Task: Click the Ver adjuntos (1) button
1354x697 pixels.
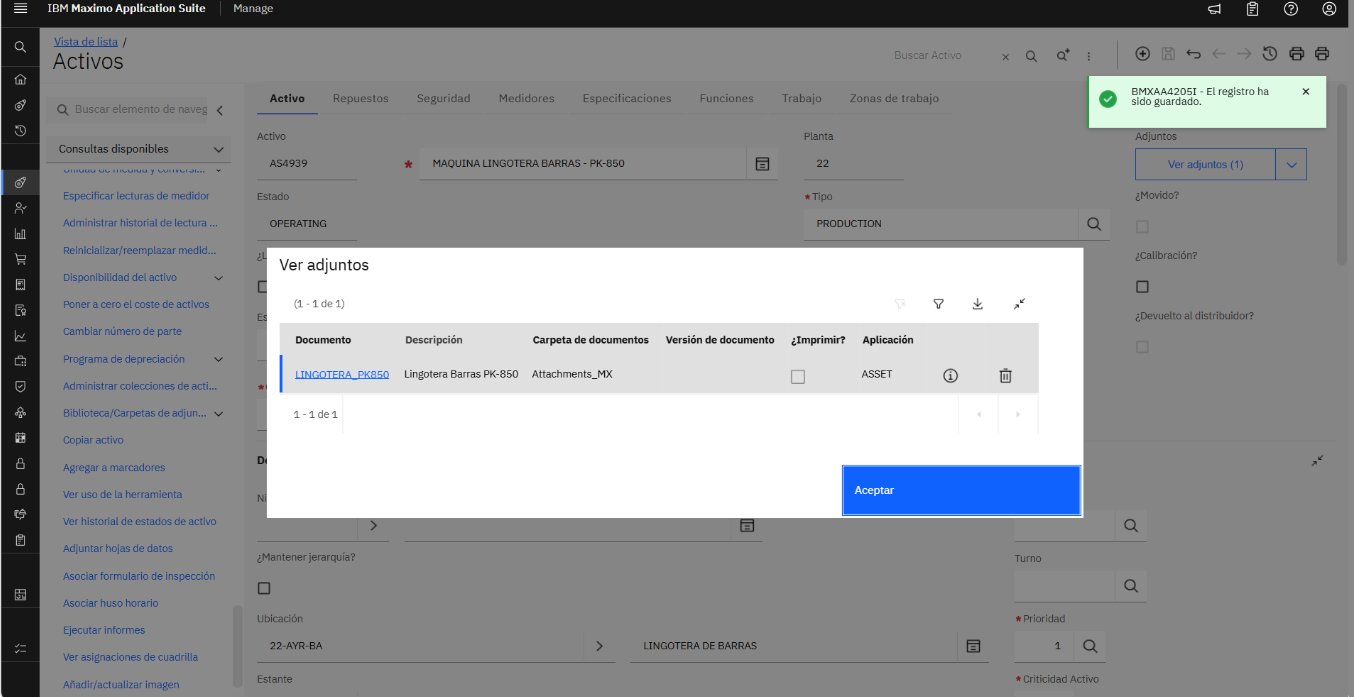Action: 1205,164
